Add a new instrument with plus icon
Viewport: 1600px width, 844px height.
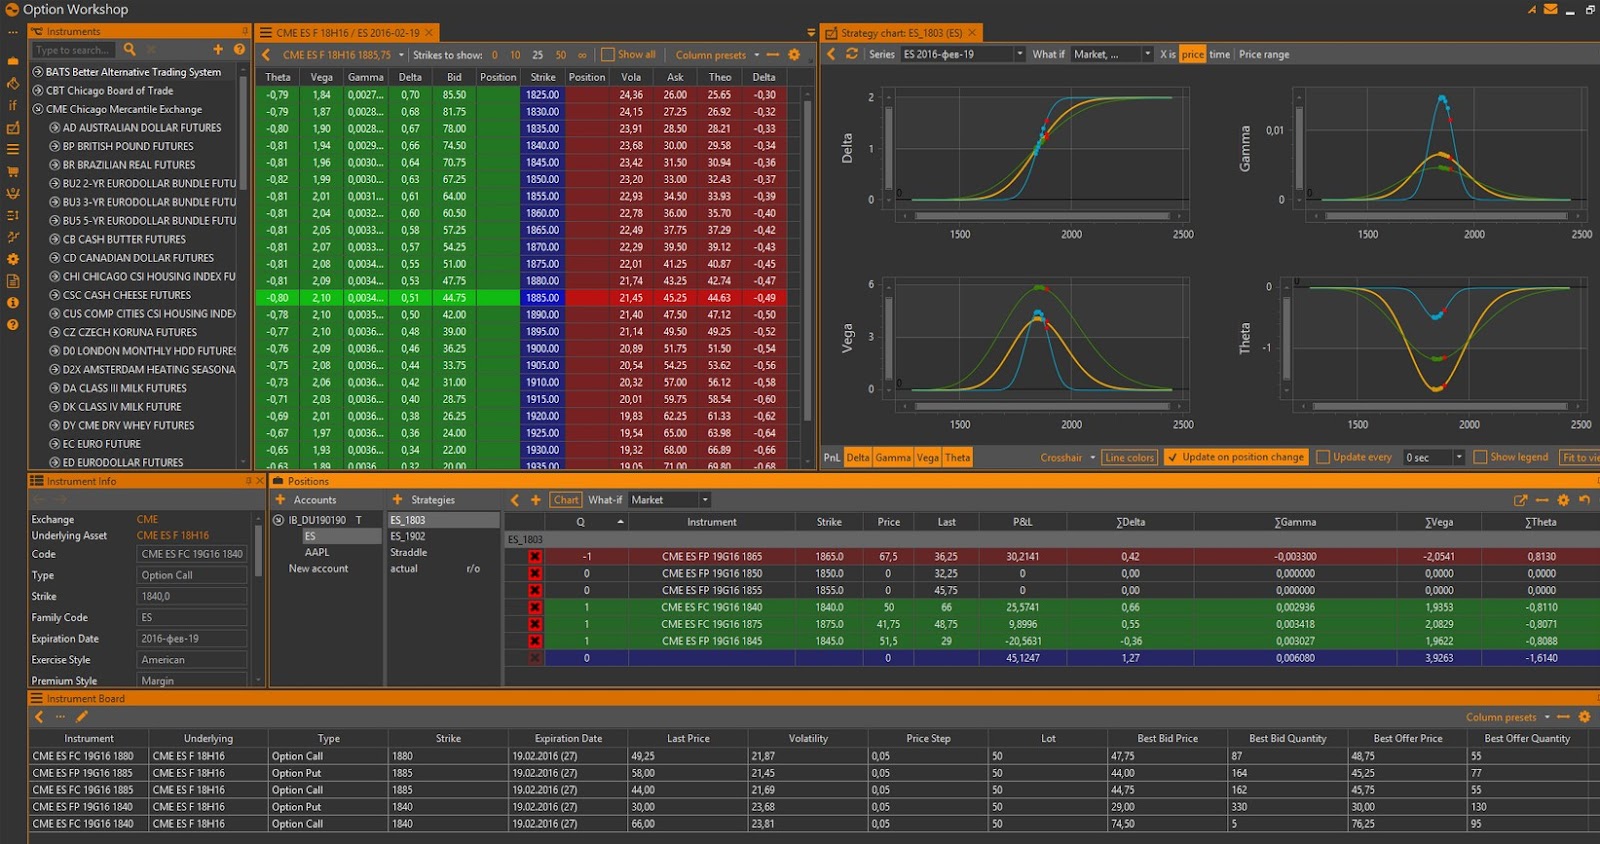click(x=218, y=50)
